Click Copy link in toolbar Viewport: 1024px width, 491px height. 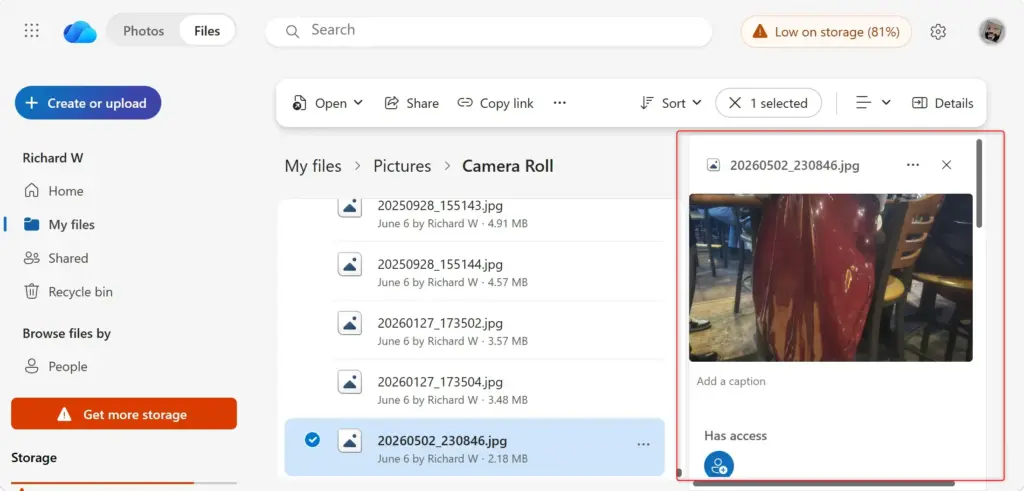click(x=496, y=103)
